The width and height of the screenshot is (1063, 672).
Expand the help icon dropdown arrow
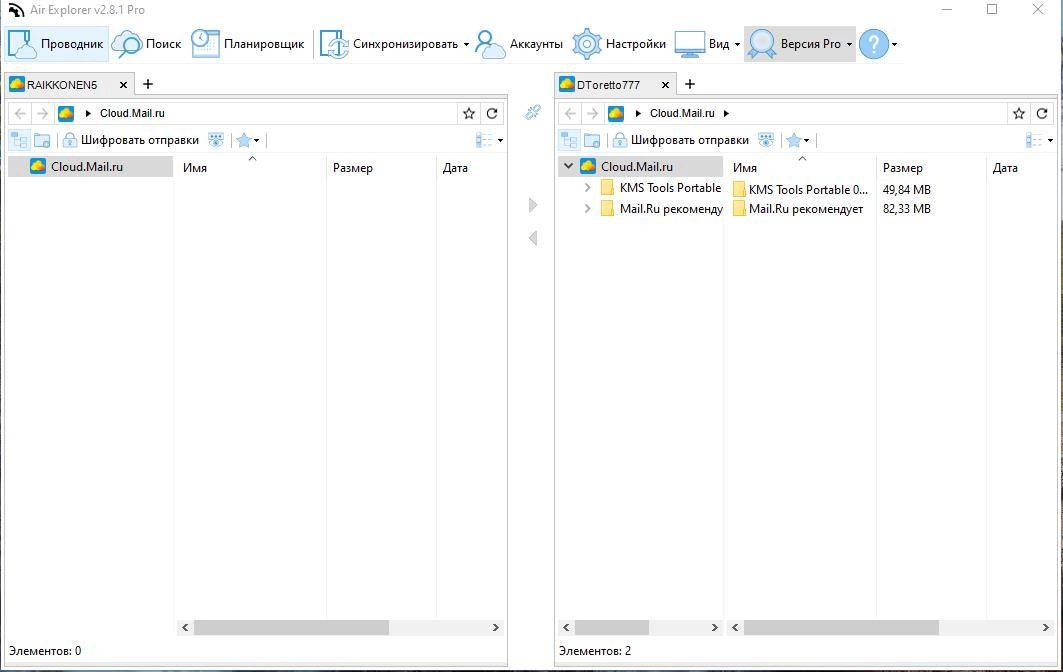point(894,45)
